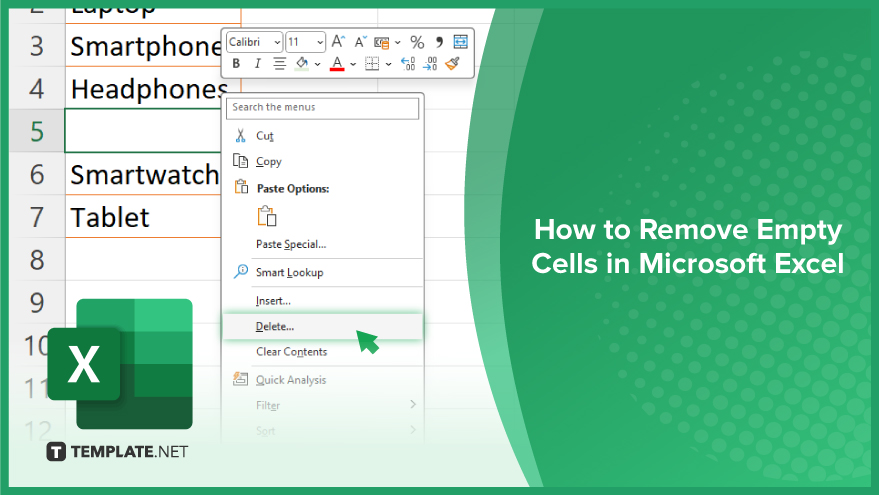The image size is (879, 495).
Task: Select the row 7 header
Action: click(x=37, y=216)
